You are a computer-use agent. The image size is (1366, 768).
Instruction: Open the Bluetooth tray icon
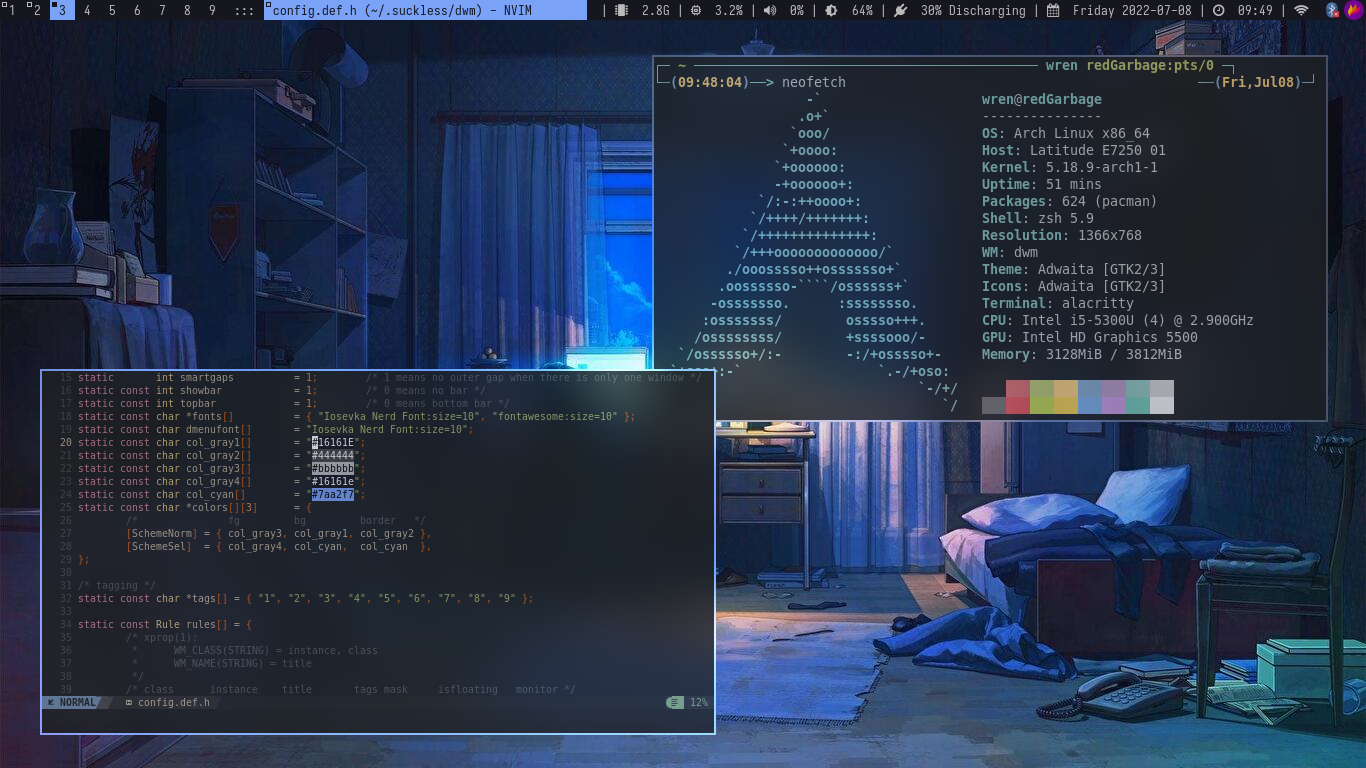[1332, 10]
